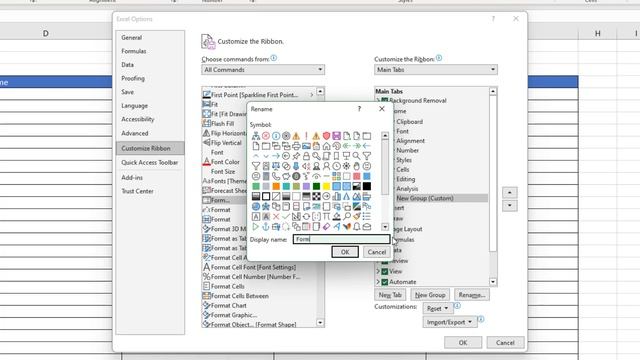Select the red X cross-mark symbol
This screenshot has width=640, height=360.
coord(276,216)
